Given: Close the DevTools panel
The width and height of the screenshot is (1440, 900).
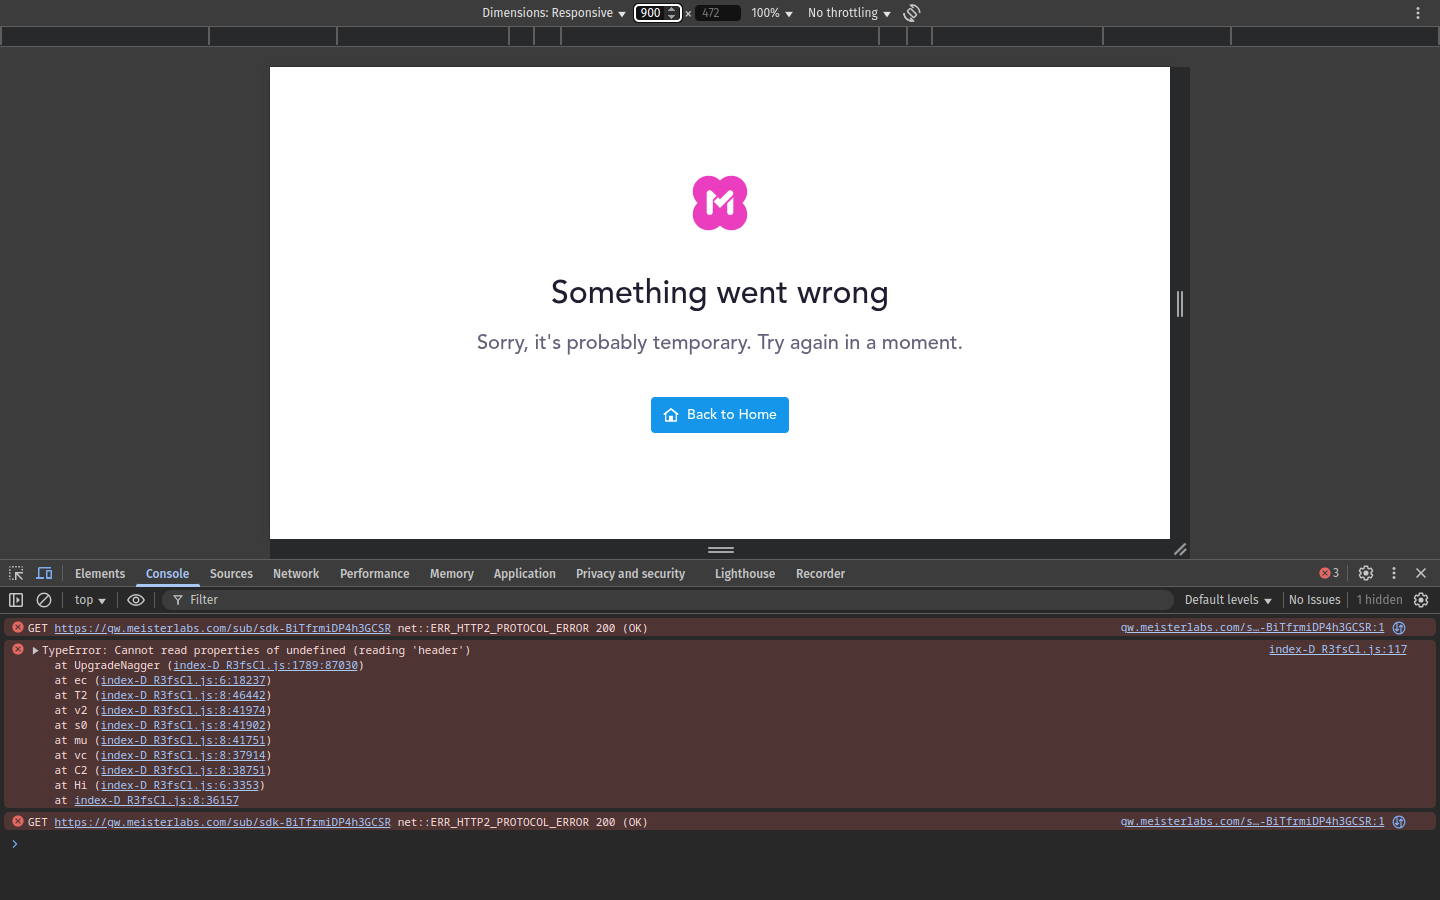Looking at the screenshot, I should (x=1421, y=573).
